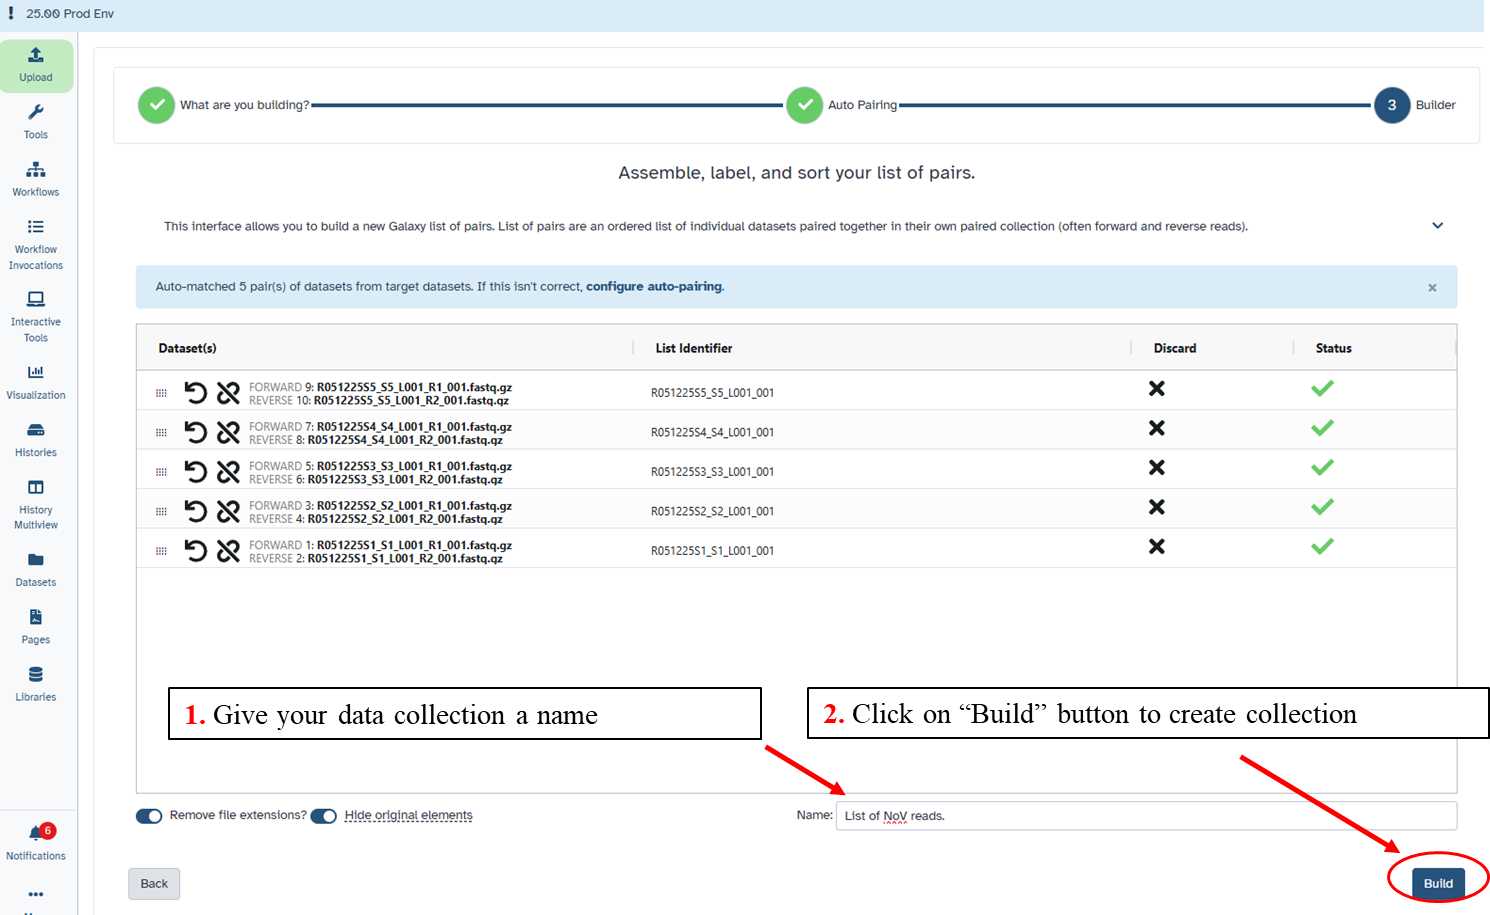1490x915 pixels.
Task: Go to the Auto Pairing wizard step
Action: [x=804, y=105]
